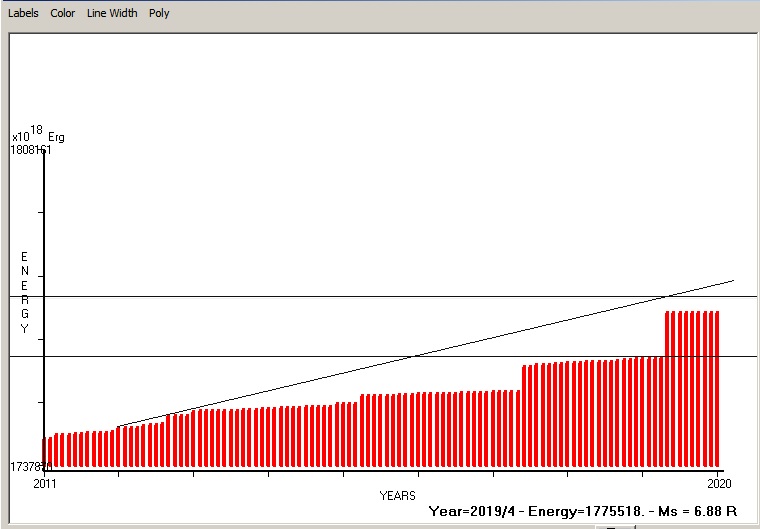Open the Line Width menu
Viewport: 760px width, 529px height.
(112, 13)
